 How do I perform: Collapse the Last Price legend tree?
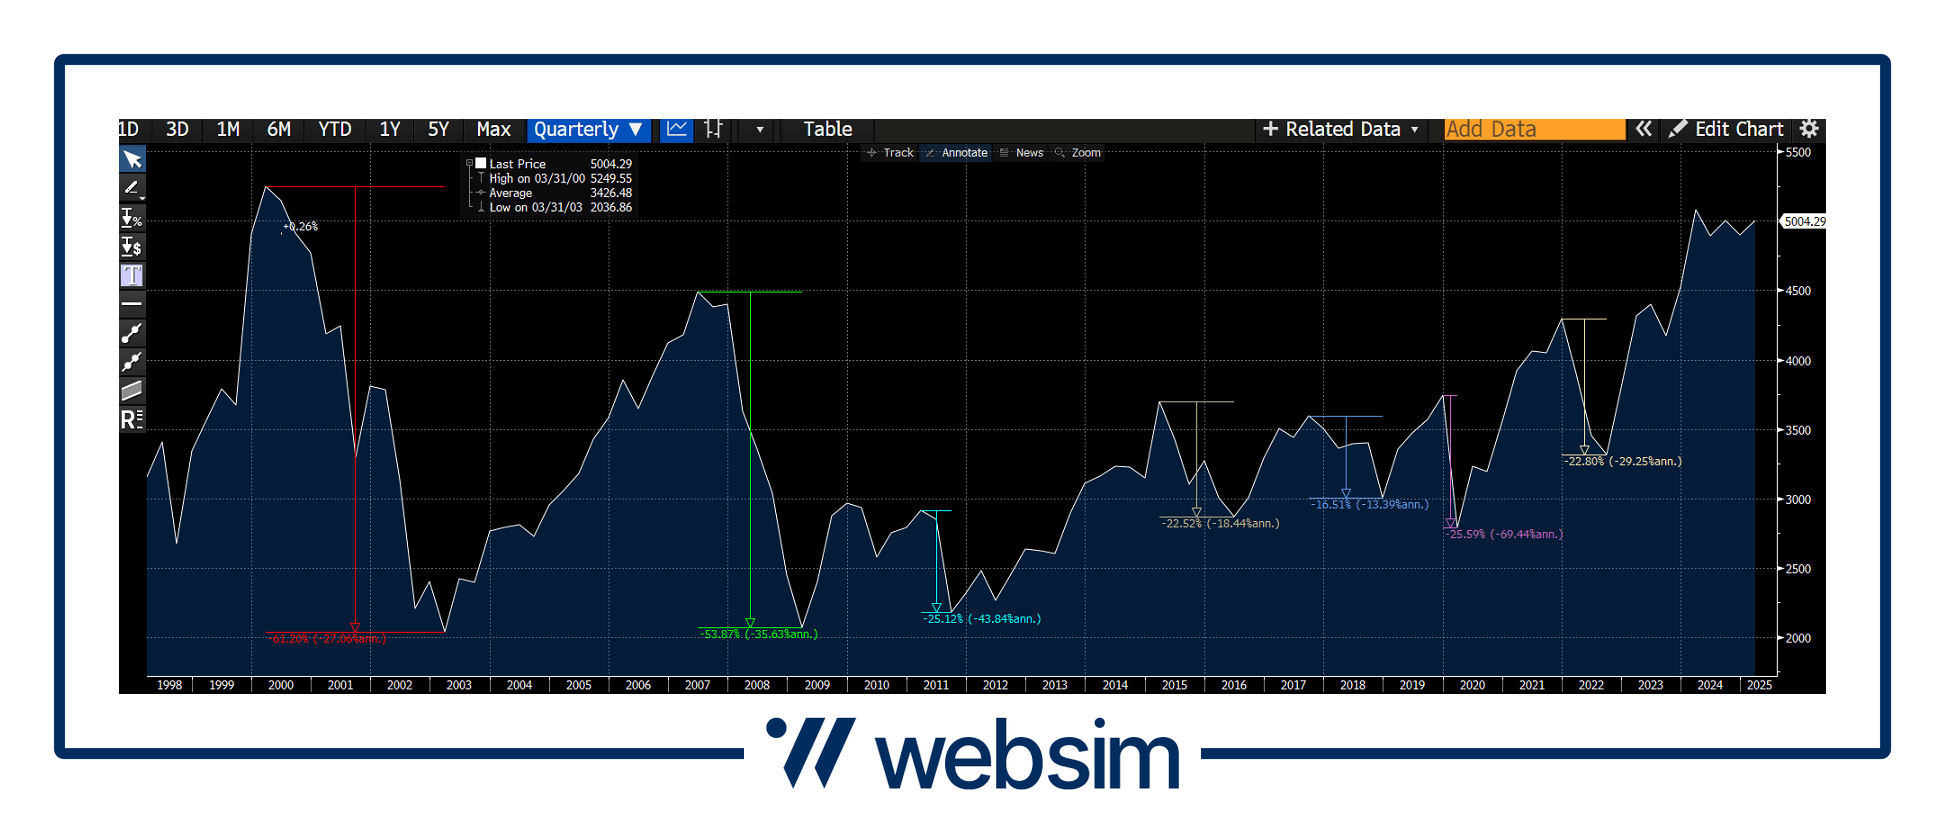(x=469, y=163)
